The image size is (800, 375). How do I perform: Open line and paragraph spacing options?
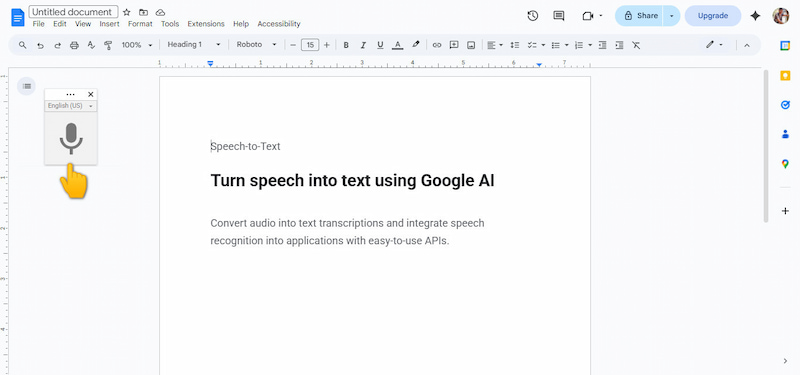point(515,45)
